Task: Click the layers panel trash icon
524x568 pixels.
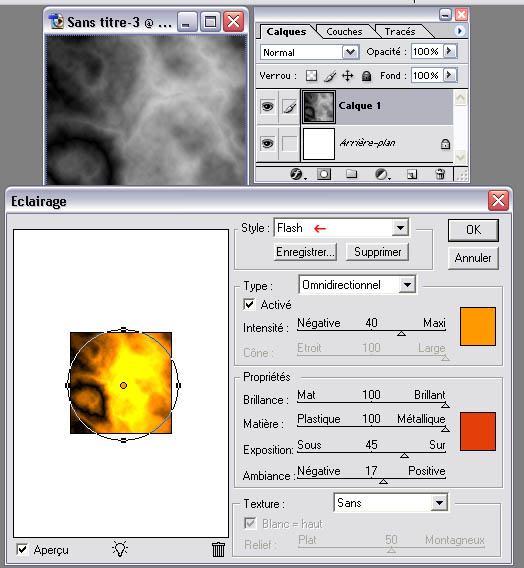Action: tap(440, 174)
